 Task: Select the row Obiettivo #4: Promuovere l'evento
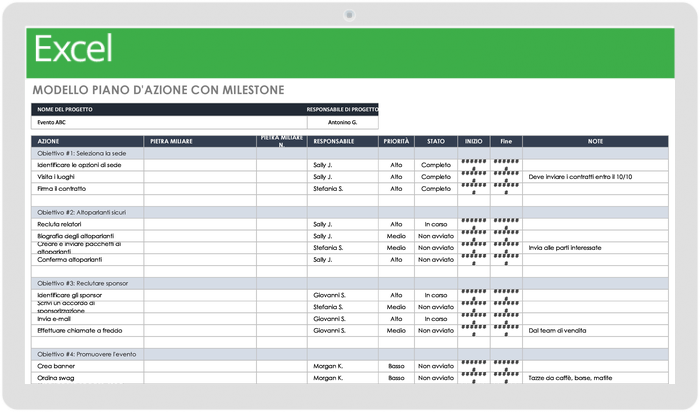350,354
